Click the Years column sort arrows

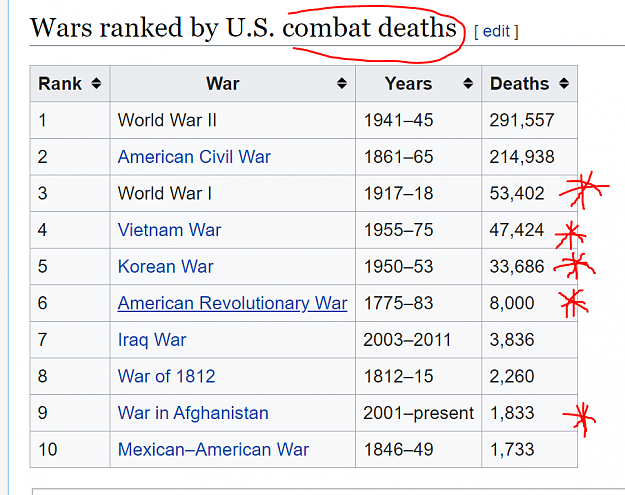tap(468, 83)
